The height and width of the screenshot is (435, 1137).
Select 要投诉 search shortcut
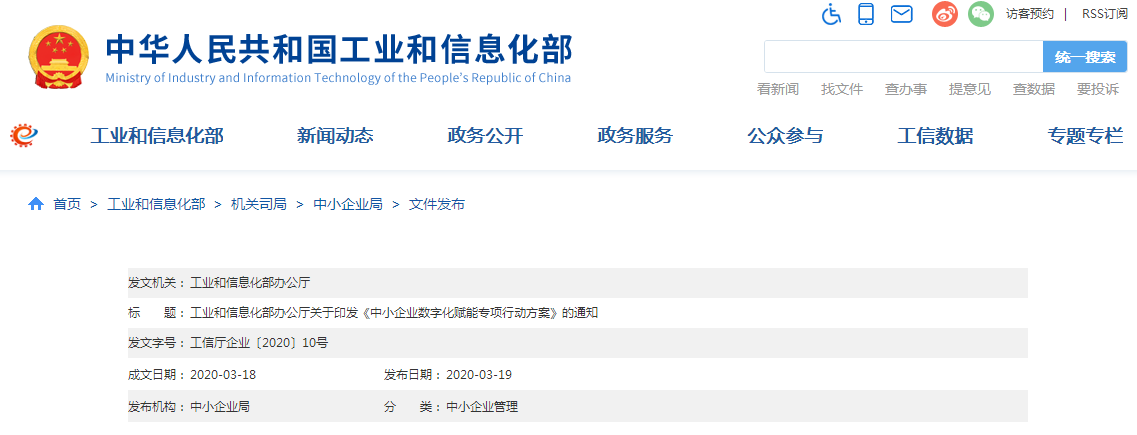1098,89
